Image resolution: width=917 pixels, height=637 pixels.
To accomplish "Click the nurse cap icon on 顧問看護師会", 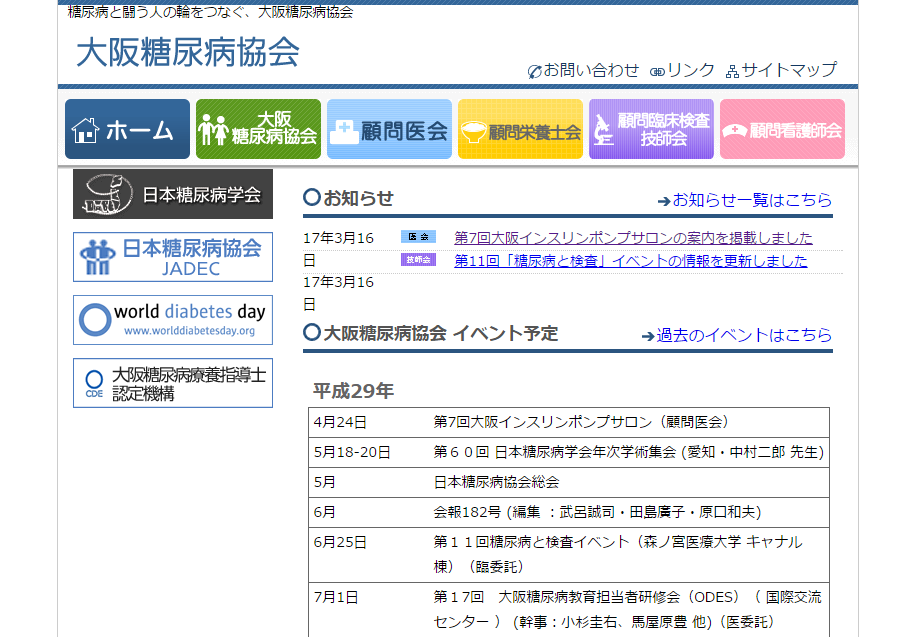I will (x=735, y=131).
